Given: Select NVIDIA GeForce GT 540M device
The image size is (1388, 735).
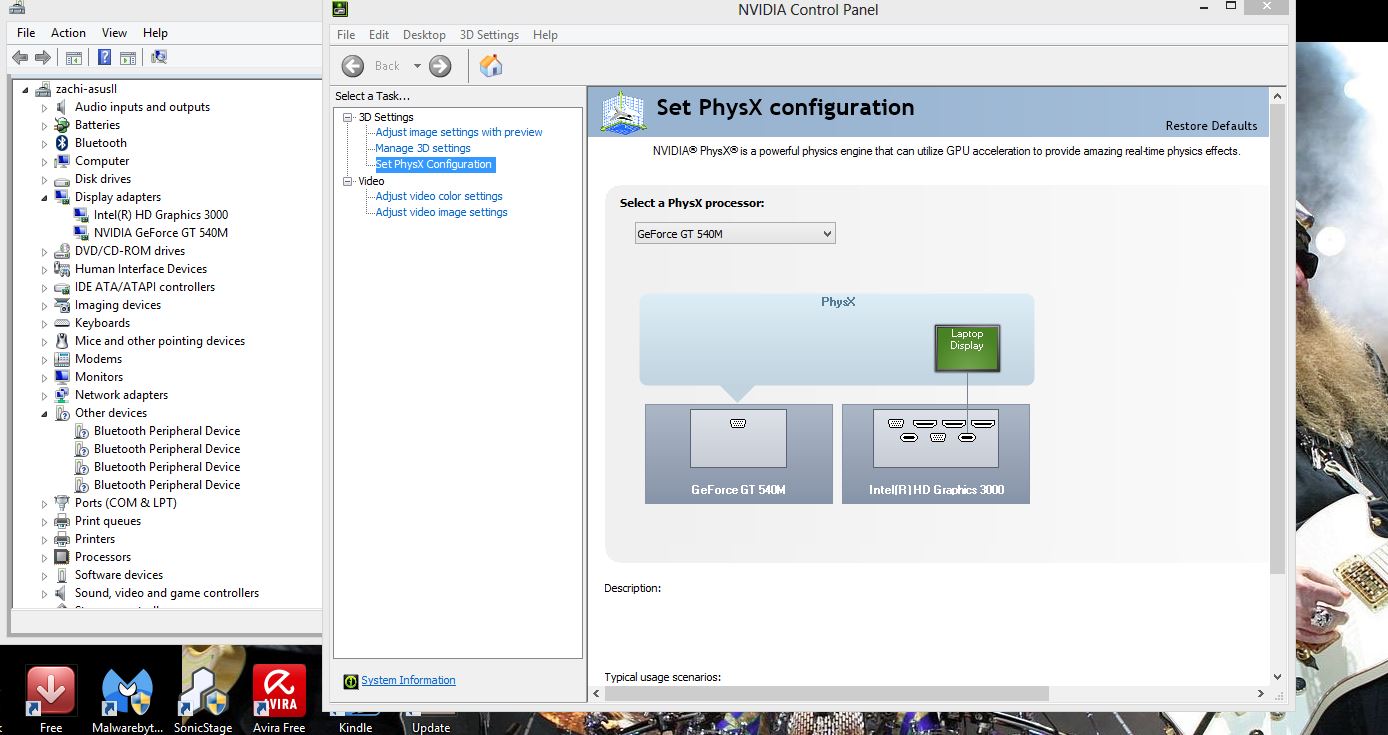Looking at the screenshot, I should pos(161,233).
